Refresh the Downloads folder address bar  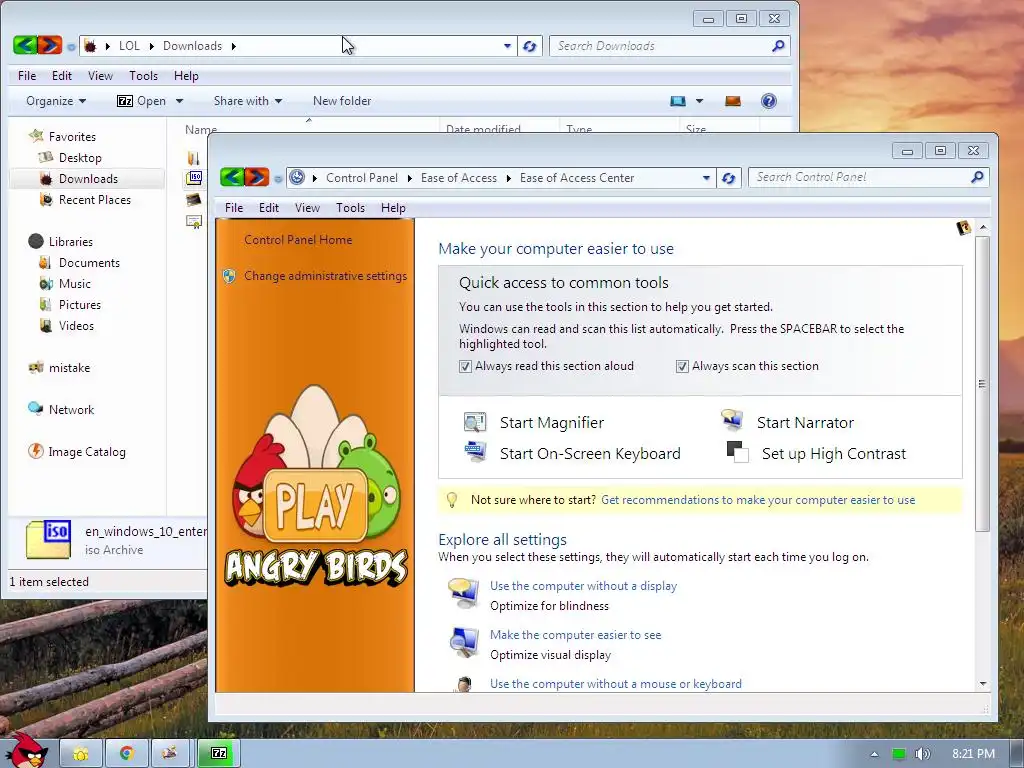coord(530,46)
